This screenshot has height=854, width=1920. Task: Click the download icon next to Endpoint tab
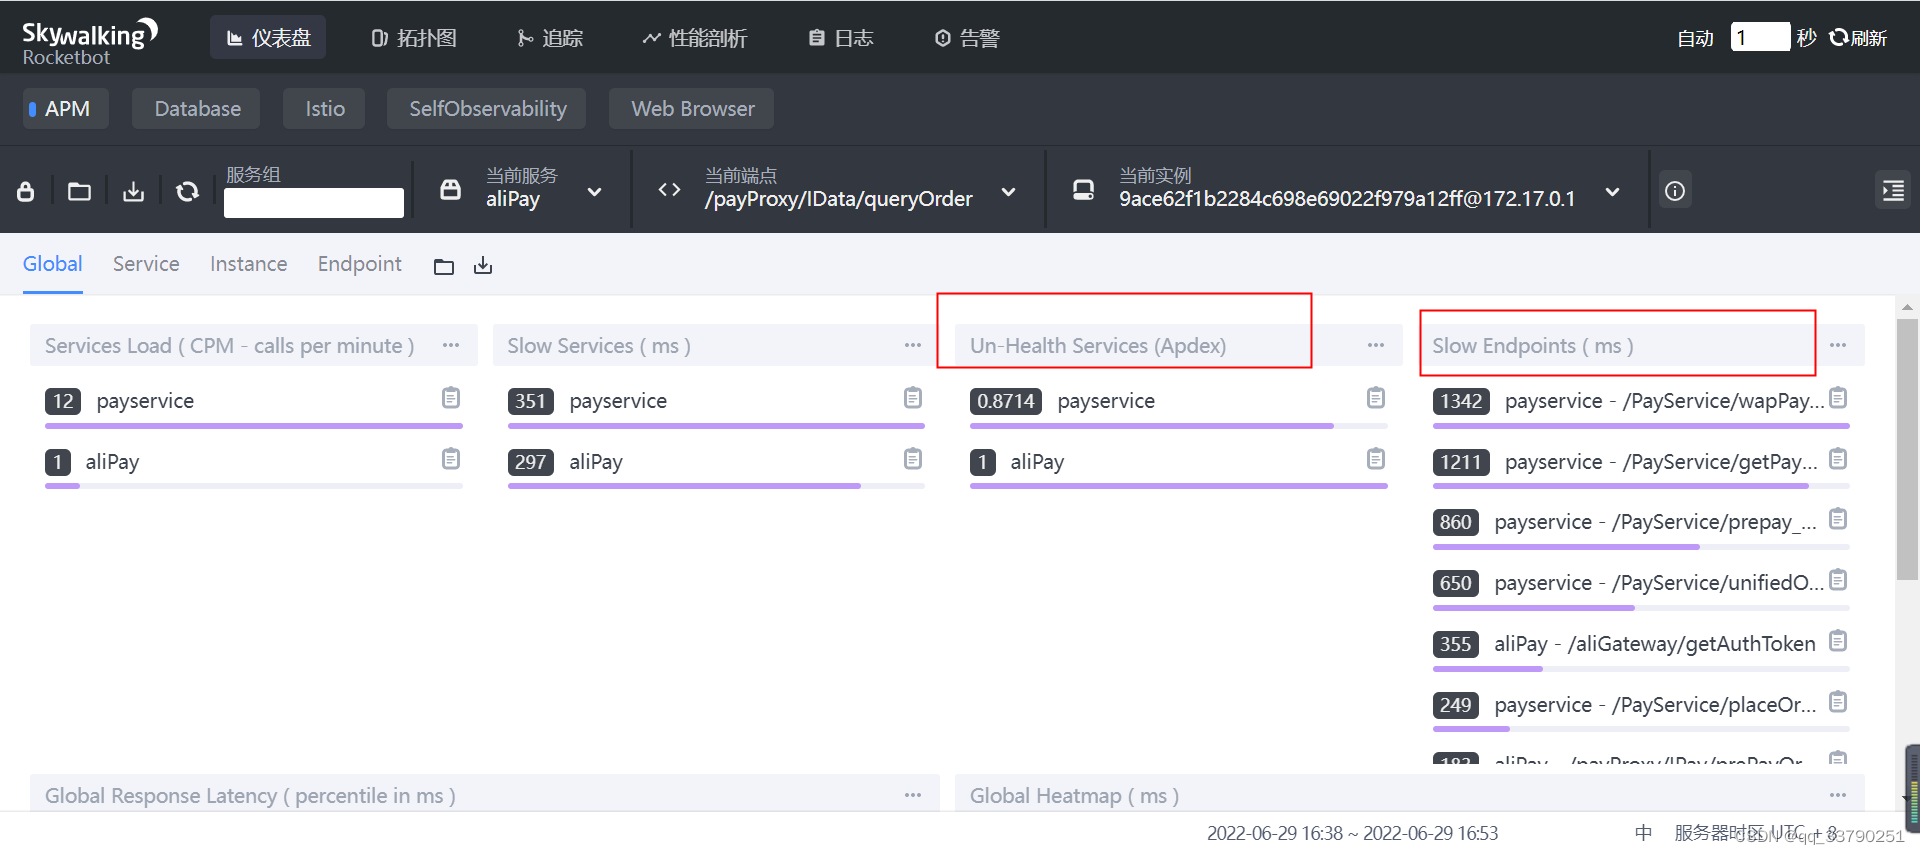(x=483, y=265)
